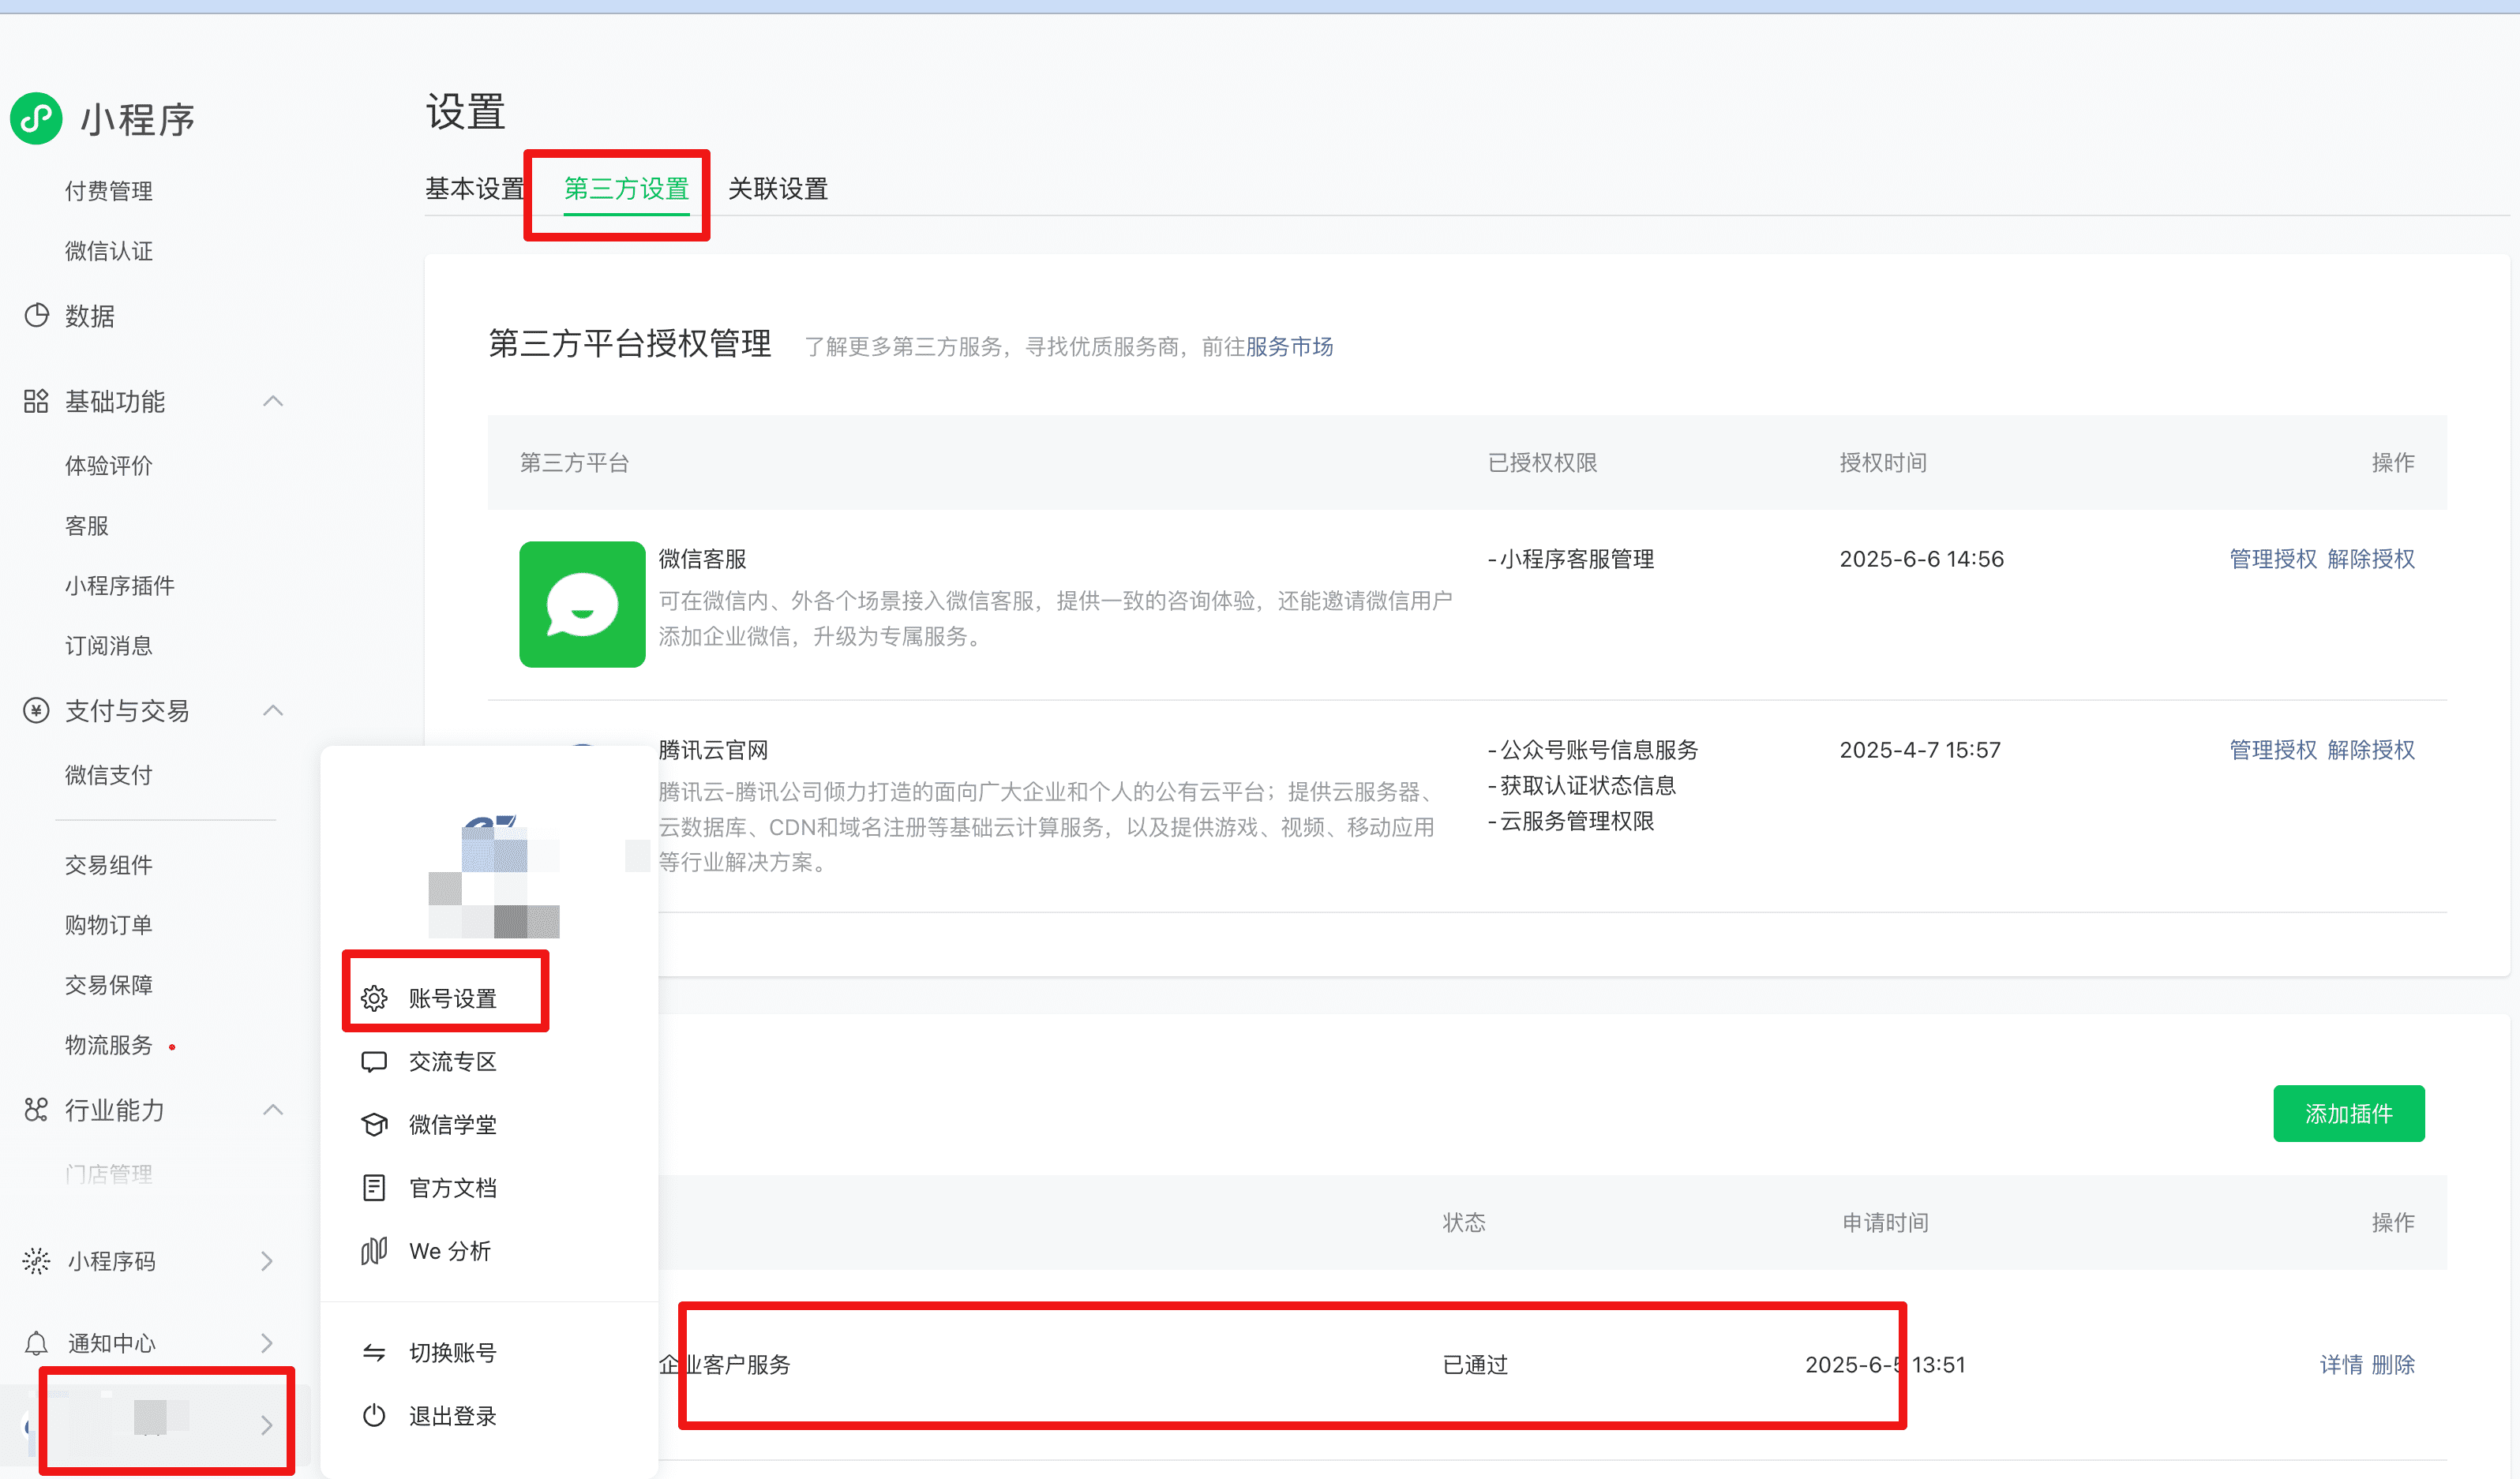Screen dimensions: 2520x1479
Task: Click the 云服务管理权限 permission text
Action: [1577, 821]
